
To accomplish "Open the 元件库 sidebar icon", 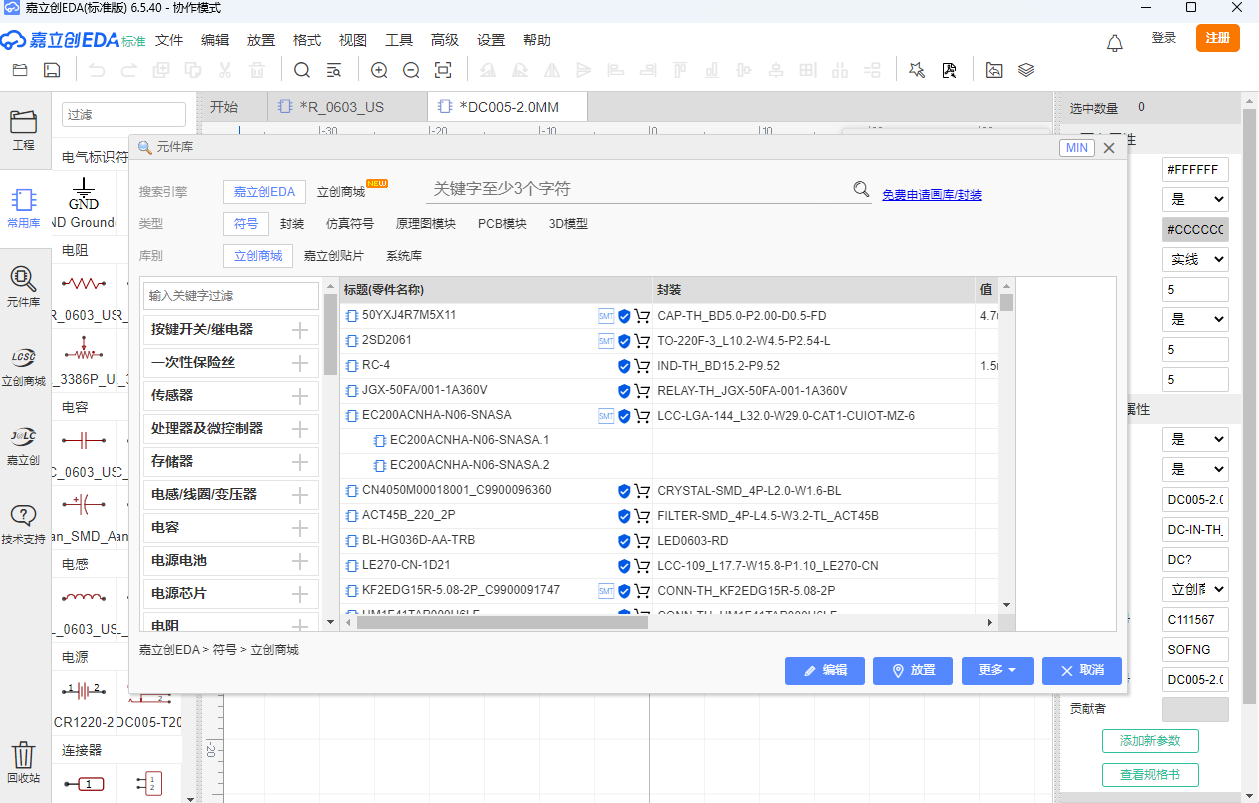I will 24,286.
